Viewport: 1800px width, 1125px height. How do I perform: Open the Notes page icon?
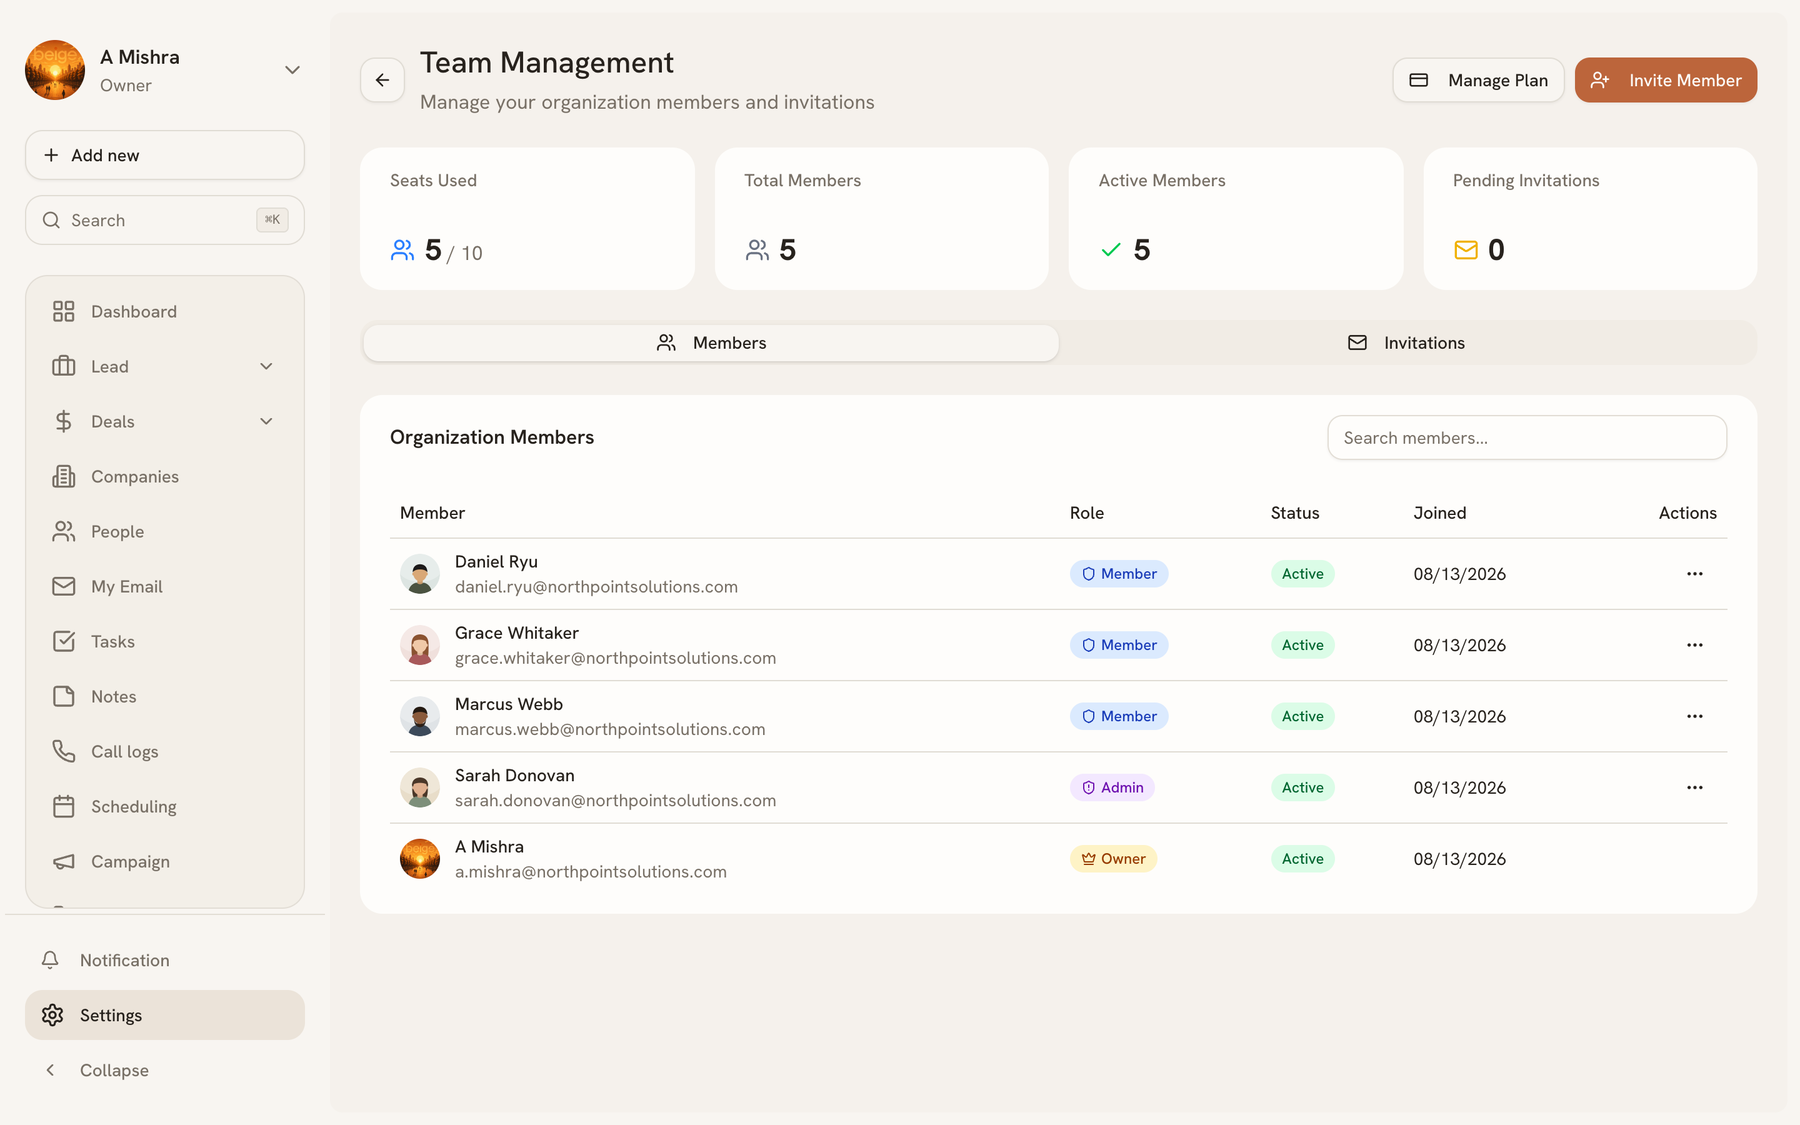point(63,696)
